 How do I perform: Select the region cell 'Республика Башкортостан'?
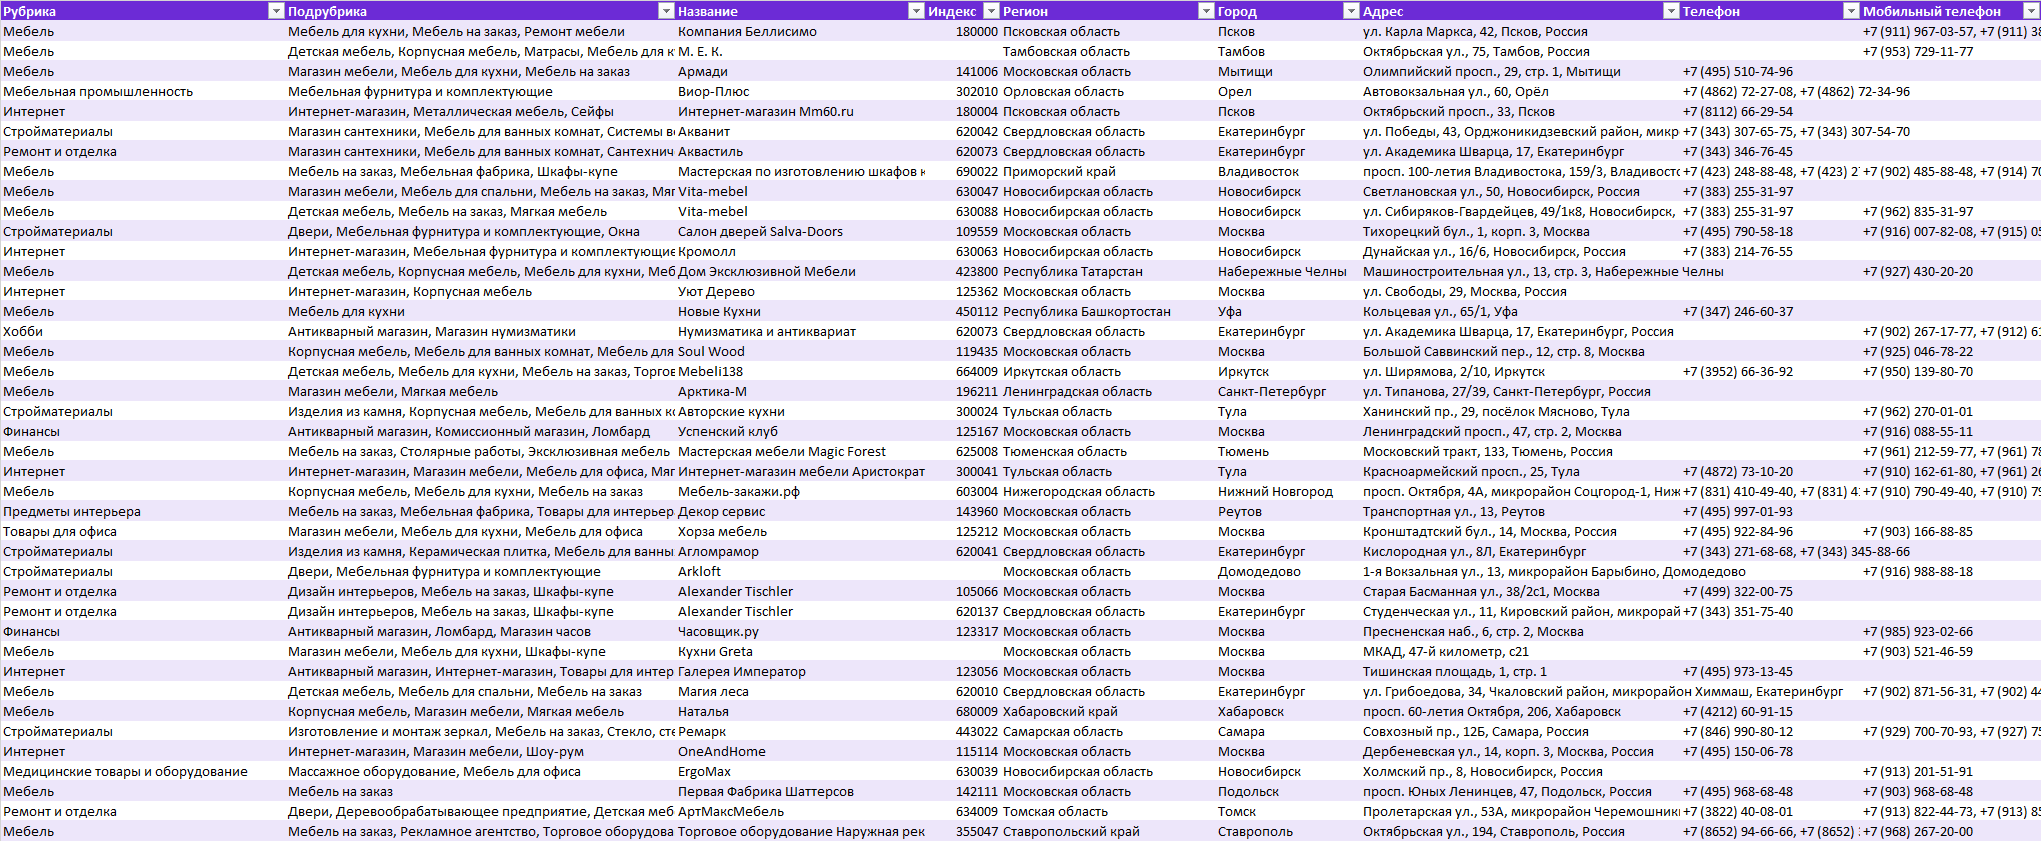click(1108, 311)
